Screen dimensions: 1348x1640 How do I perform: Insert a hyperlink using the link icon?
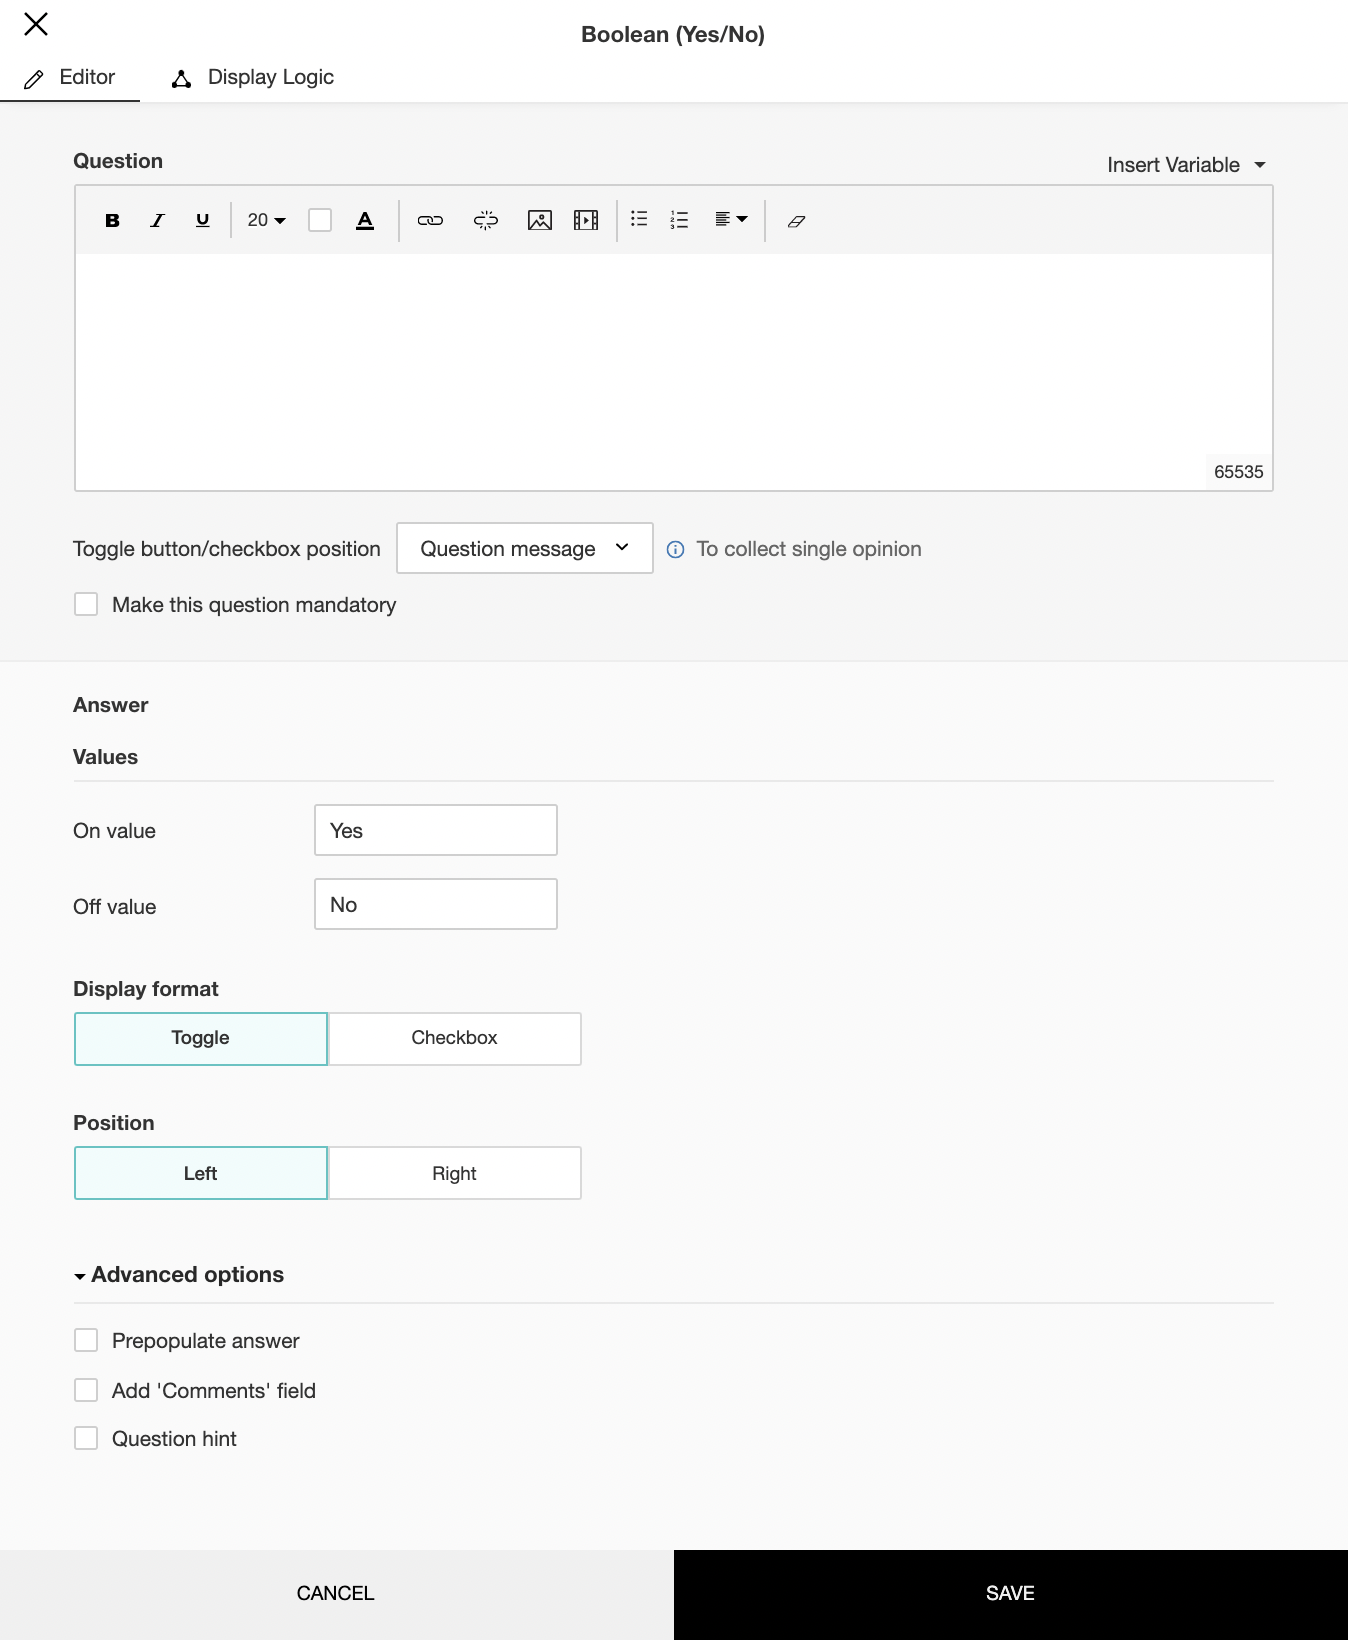[x=430, y=220]
